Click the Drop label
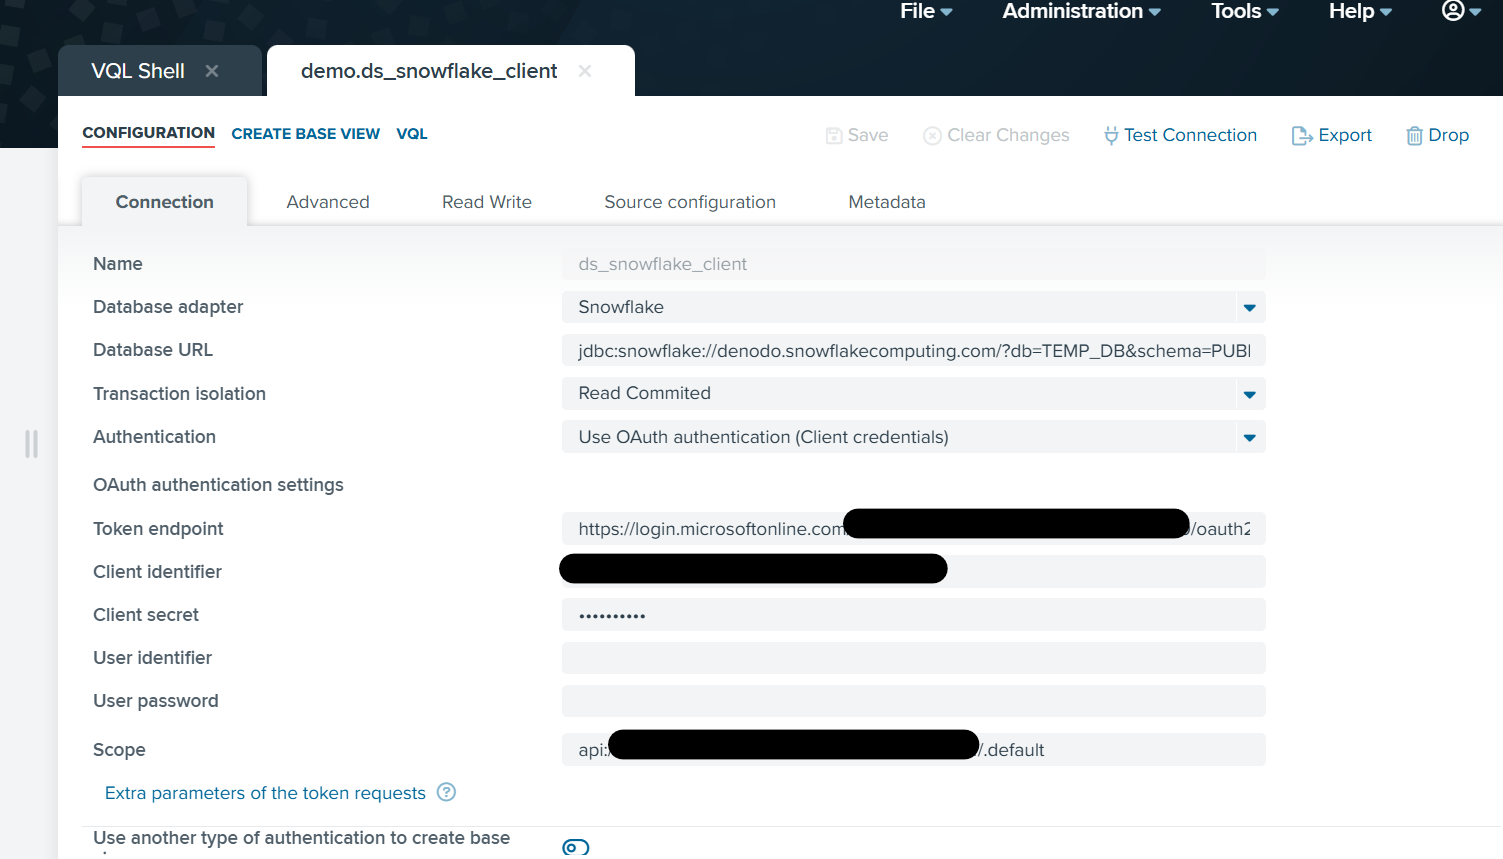 point(1448,135)
